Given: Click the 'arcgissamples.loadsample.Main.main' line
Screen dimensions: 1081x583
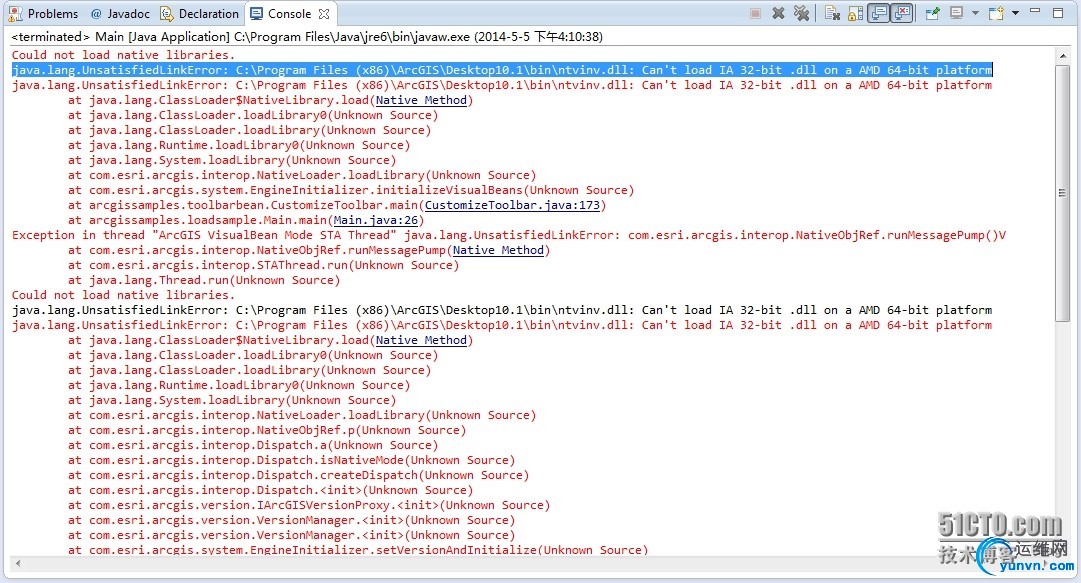Looking at the screenshot, I should (x=246, y=221).
